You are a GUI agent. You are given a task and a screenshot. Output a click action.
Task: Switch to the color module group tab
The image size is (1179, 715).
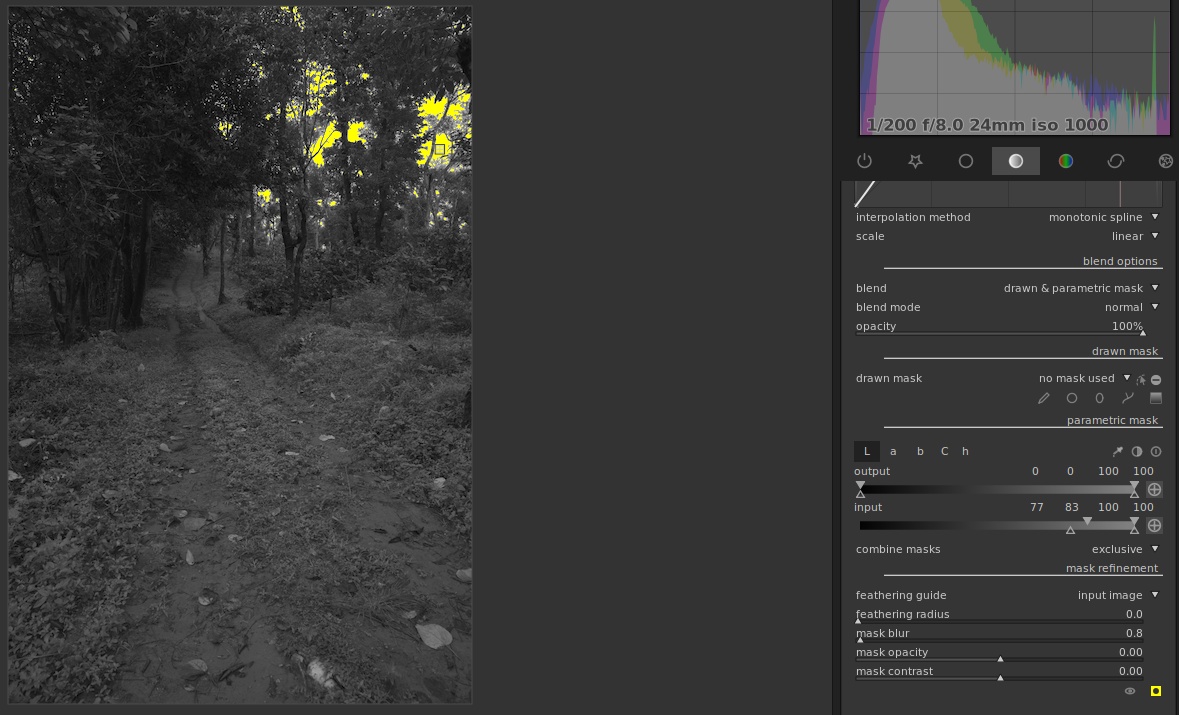1065,161
